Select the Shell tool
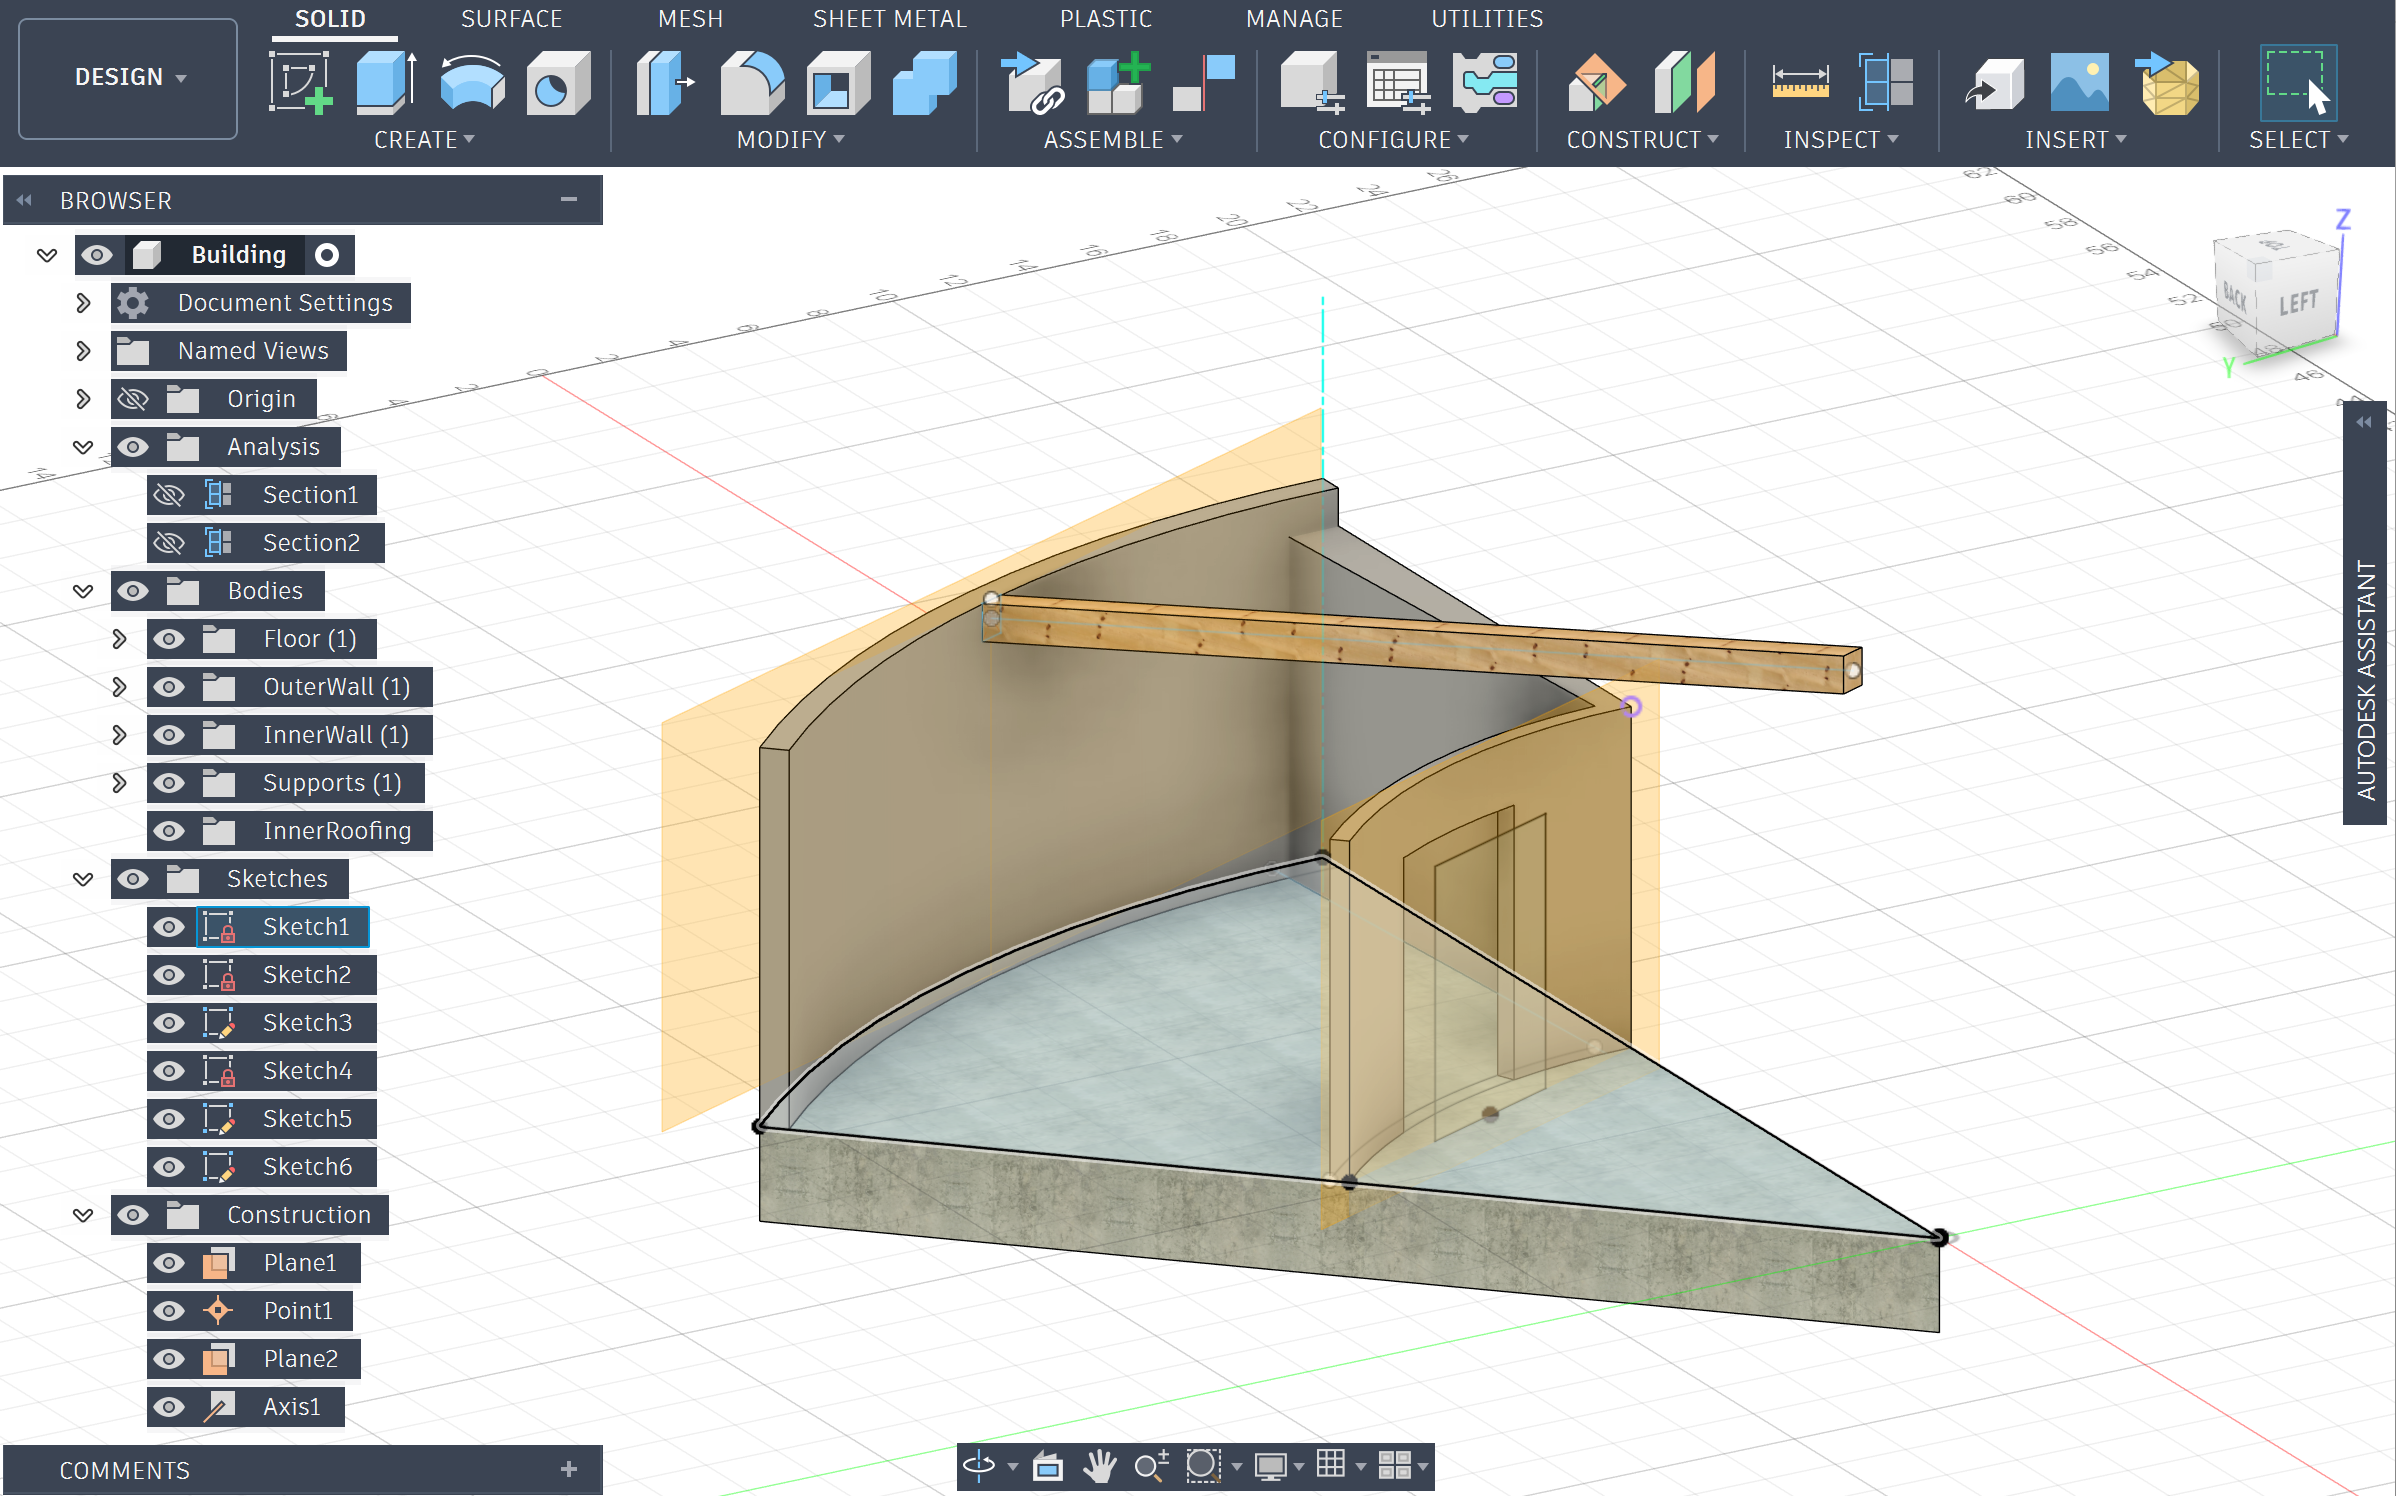The image size is (2396, 1496). point(838,83)
